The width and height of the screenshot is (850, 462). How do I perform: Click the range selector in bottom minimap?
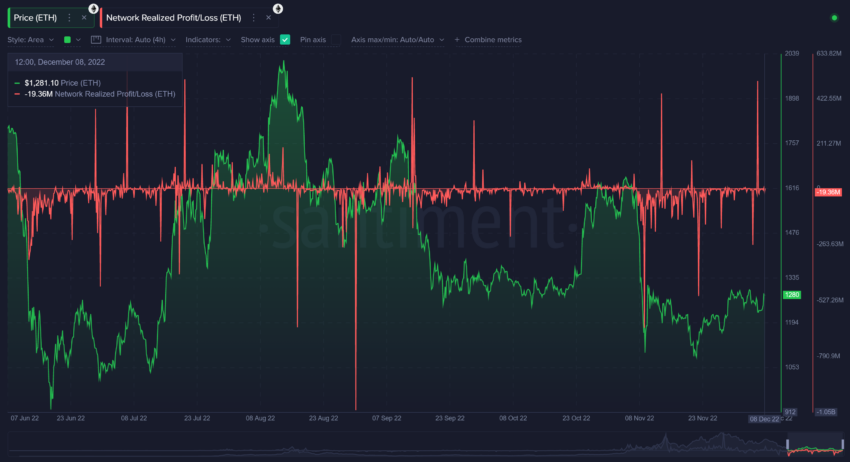click(815, 444)
